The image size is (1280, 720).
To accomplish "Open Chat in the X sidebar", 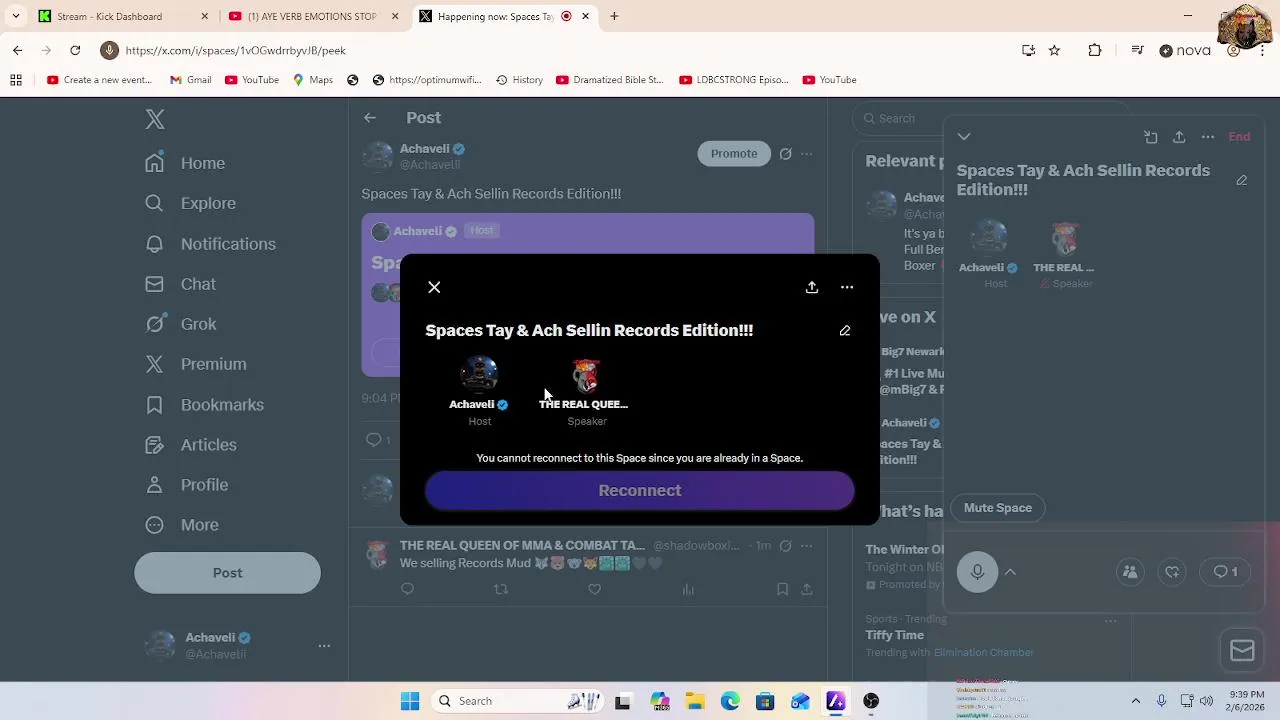I will tap(180, 284).
